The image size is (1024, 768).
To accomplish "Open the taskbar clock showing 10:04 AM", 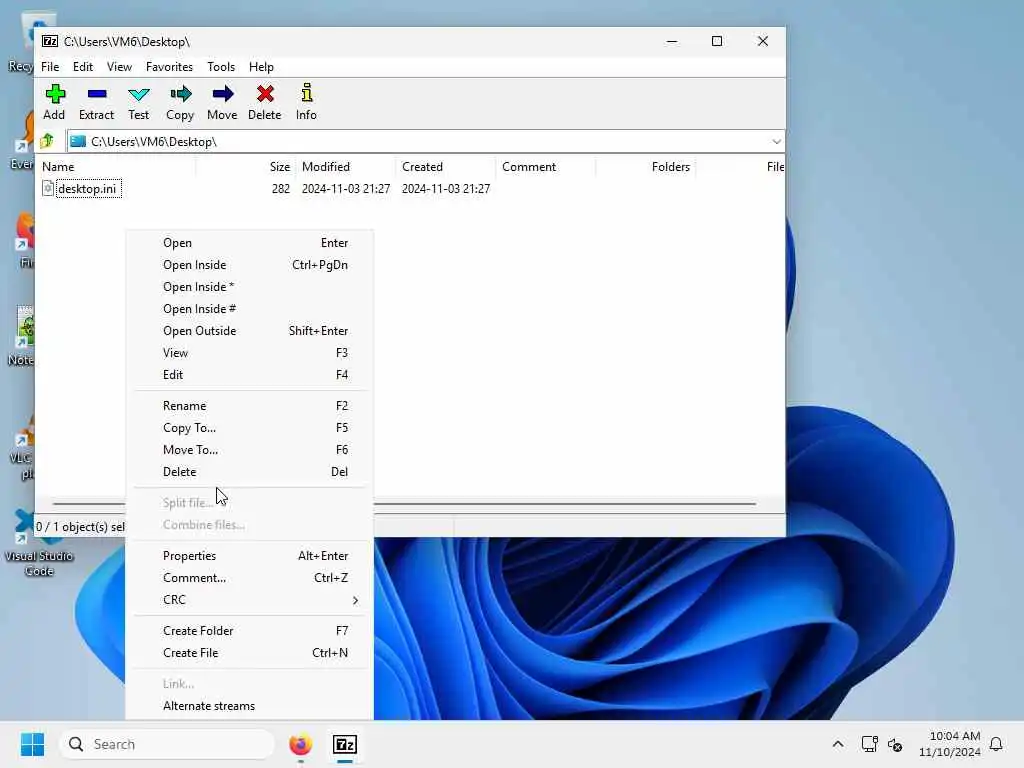I will 950,744.
